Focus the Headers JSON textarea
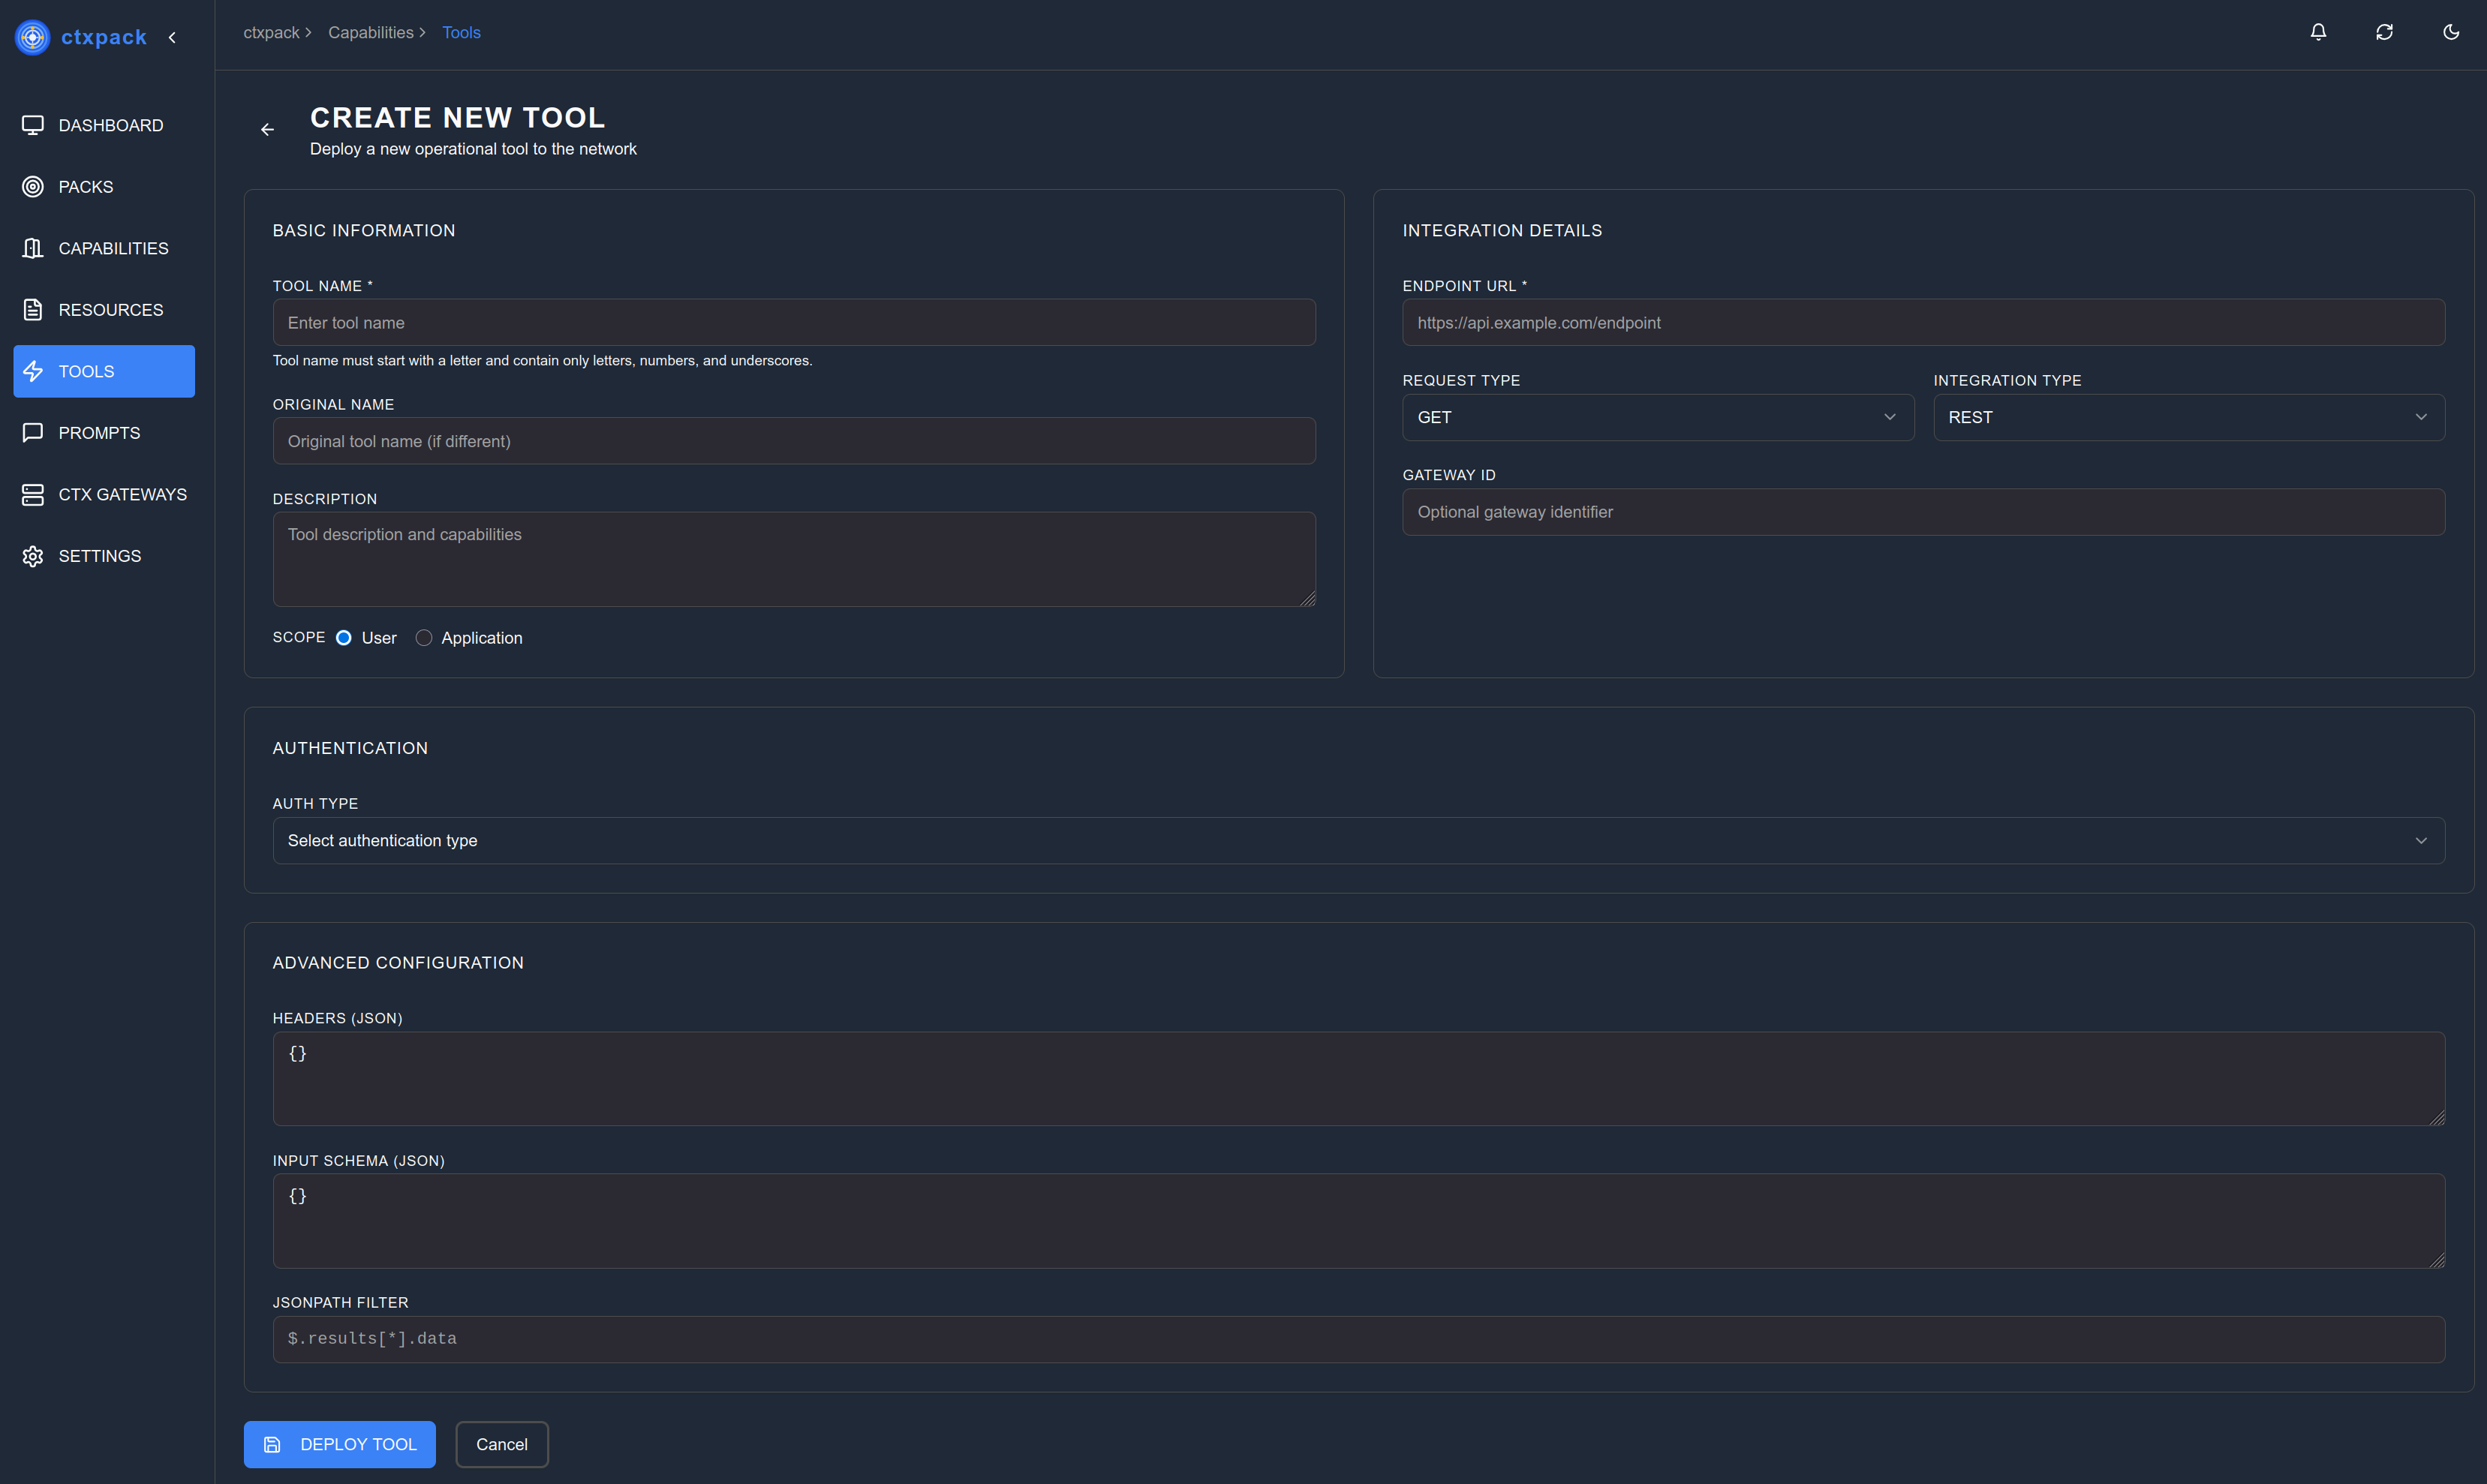The width and height of the screenshot is (2487, 1484). pos(1358,1078)
